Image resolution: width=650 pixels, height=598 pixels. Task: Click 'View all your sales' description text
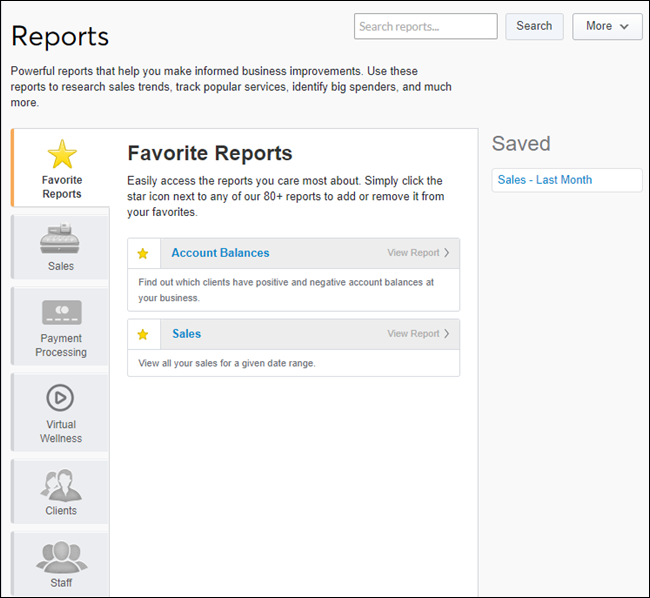[x=227, y=363]
